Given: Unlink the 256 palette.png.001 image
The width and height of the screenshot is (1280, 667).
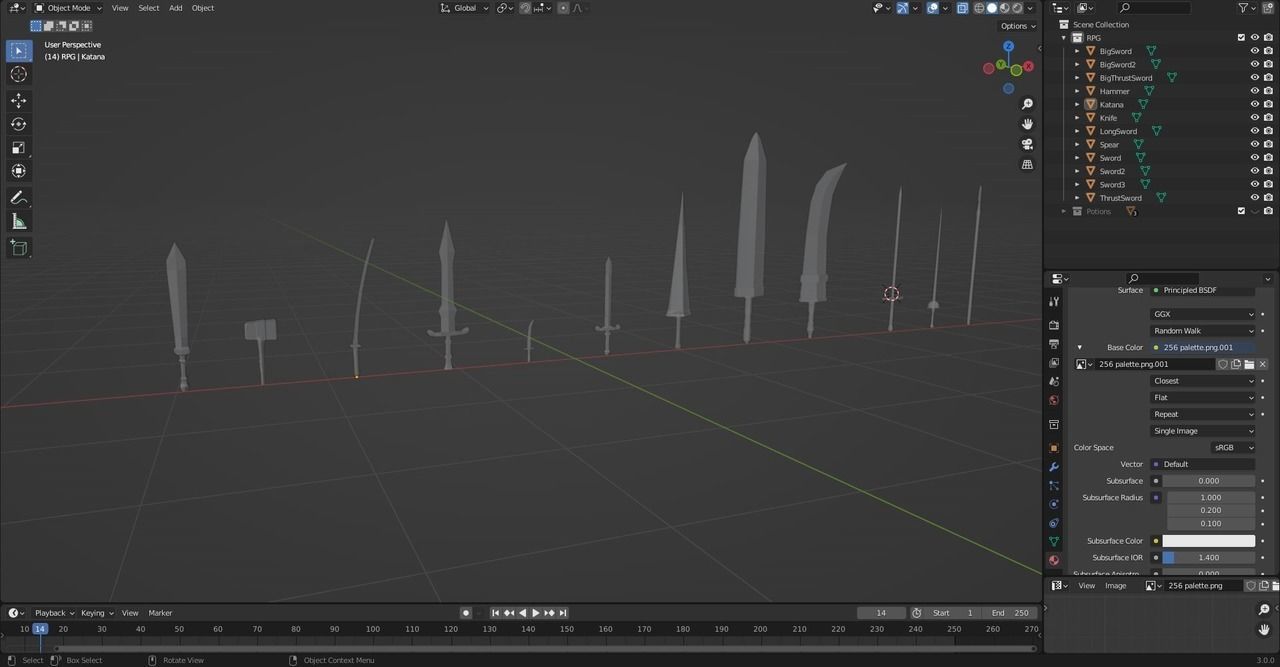Looking at the screenshot, I should tap(1262, 364).
